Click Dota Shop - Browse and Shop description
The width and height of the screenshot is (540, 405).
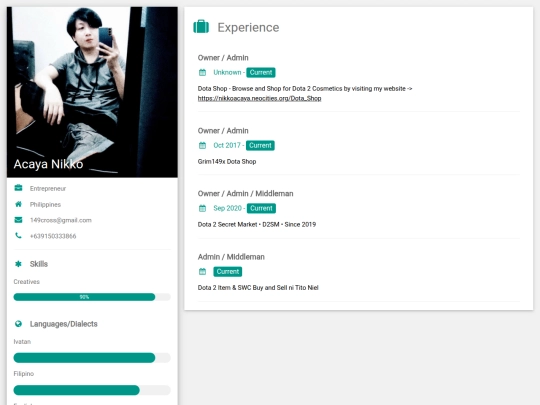(305, 89)
